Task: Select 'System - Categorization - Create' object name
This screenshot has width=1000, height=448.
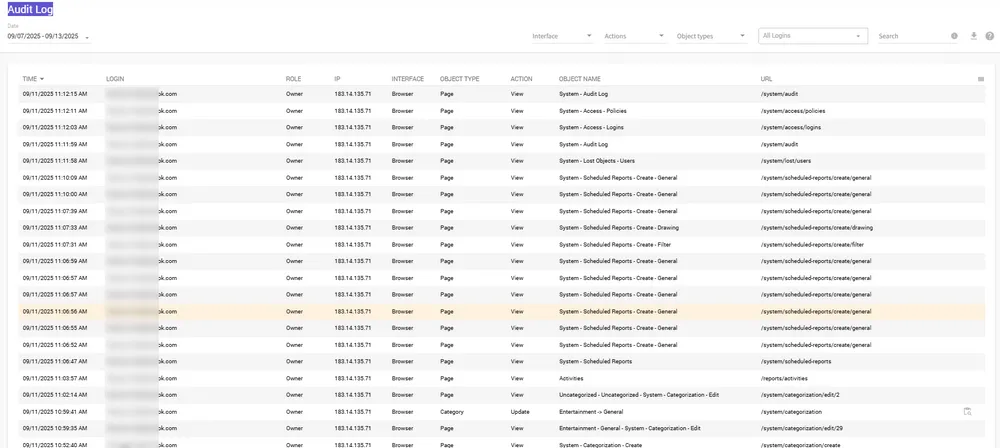Action: (600, 445)
